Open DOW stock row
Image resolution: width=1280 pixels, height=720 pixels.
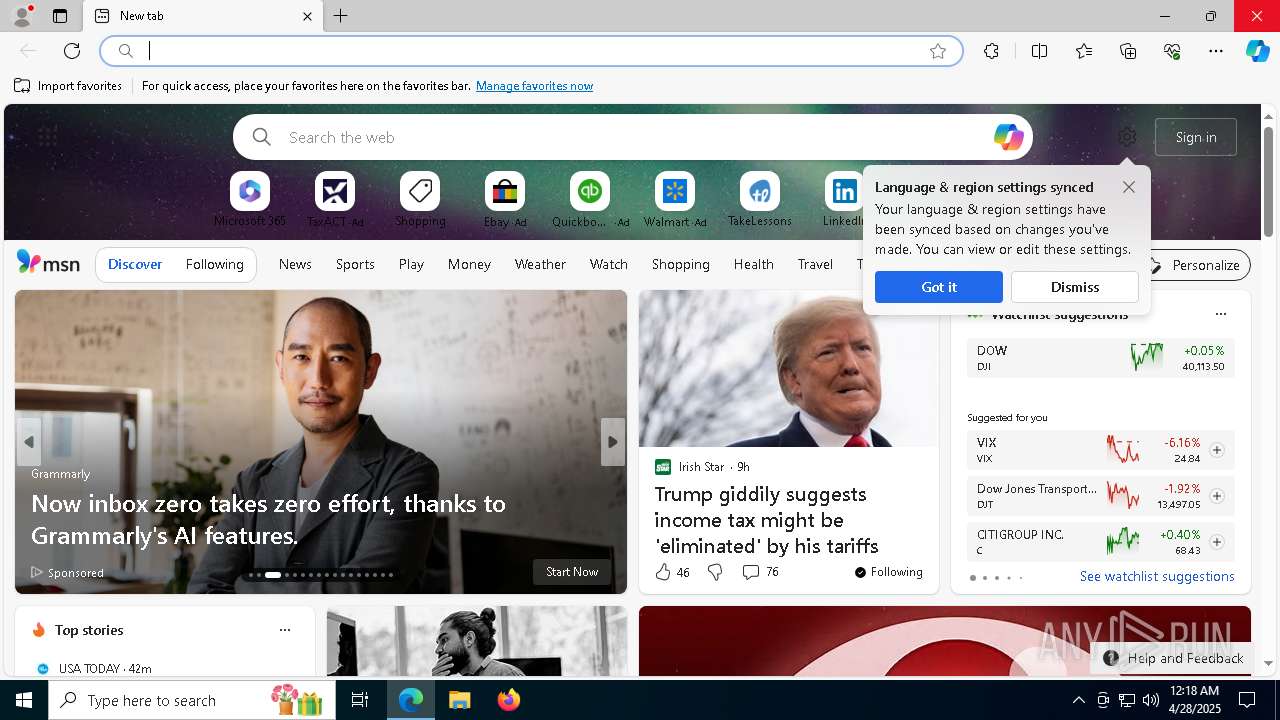(1100, 358)
